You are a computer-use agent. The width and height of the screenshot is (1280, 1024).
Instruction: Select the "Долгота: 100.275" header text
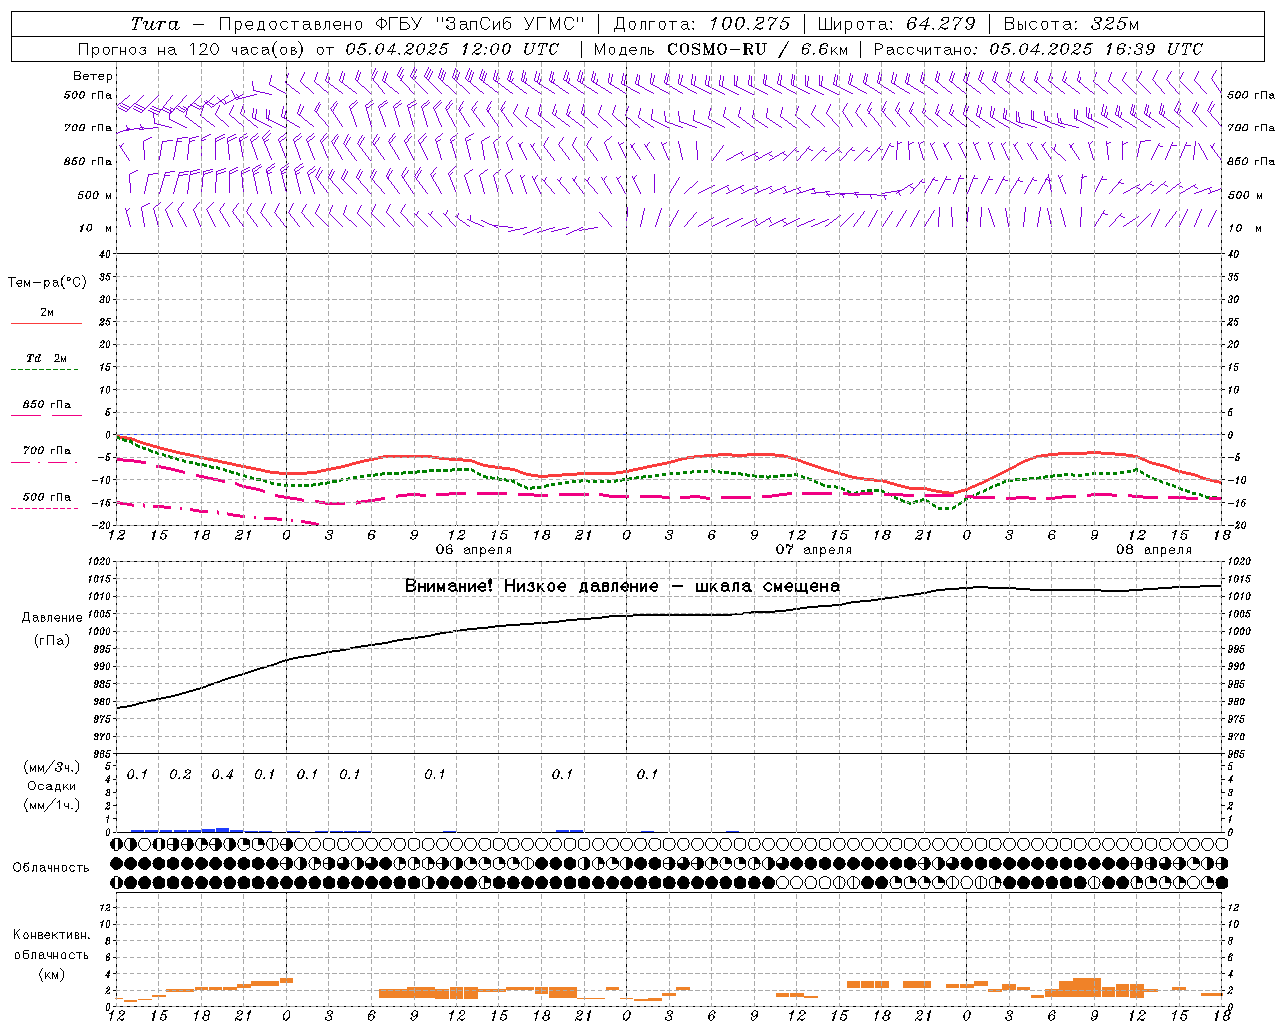coord(701,24)
